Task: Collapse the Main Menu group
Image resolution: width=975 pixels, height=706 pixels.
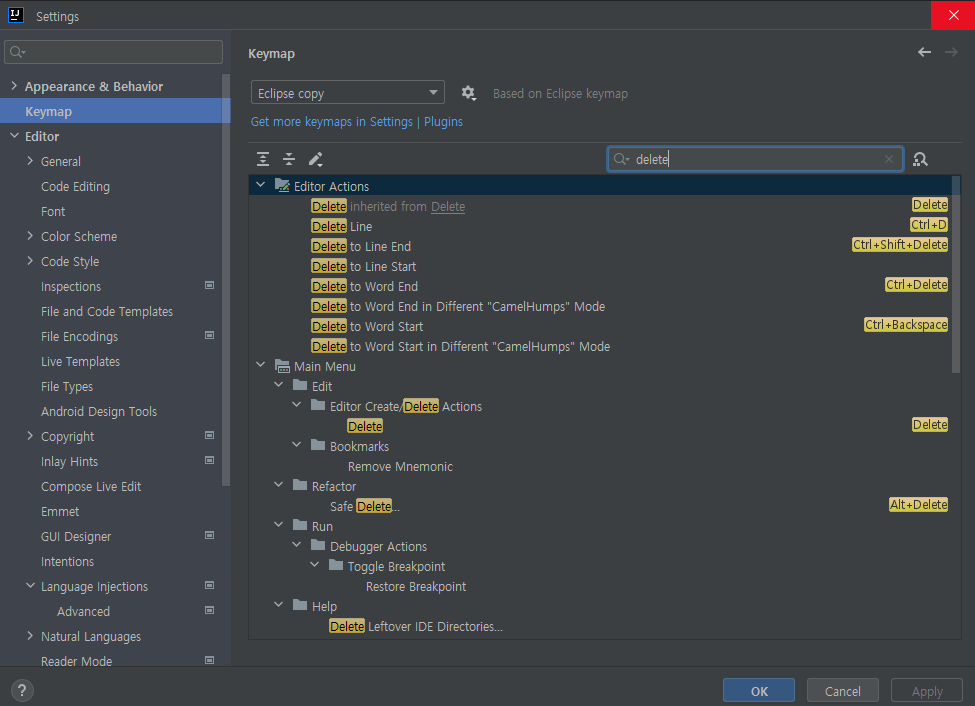Action: 261,365
